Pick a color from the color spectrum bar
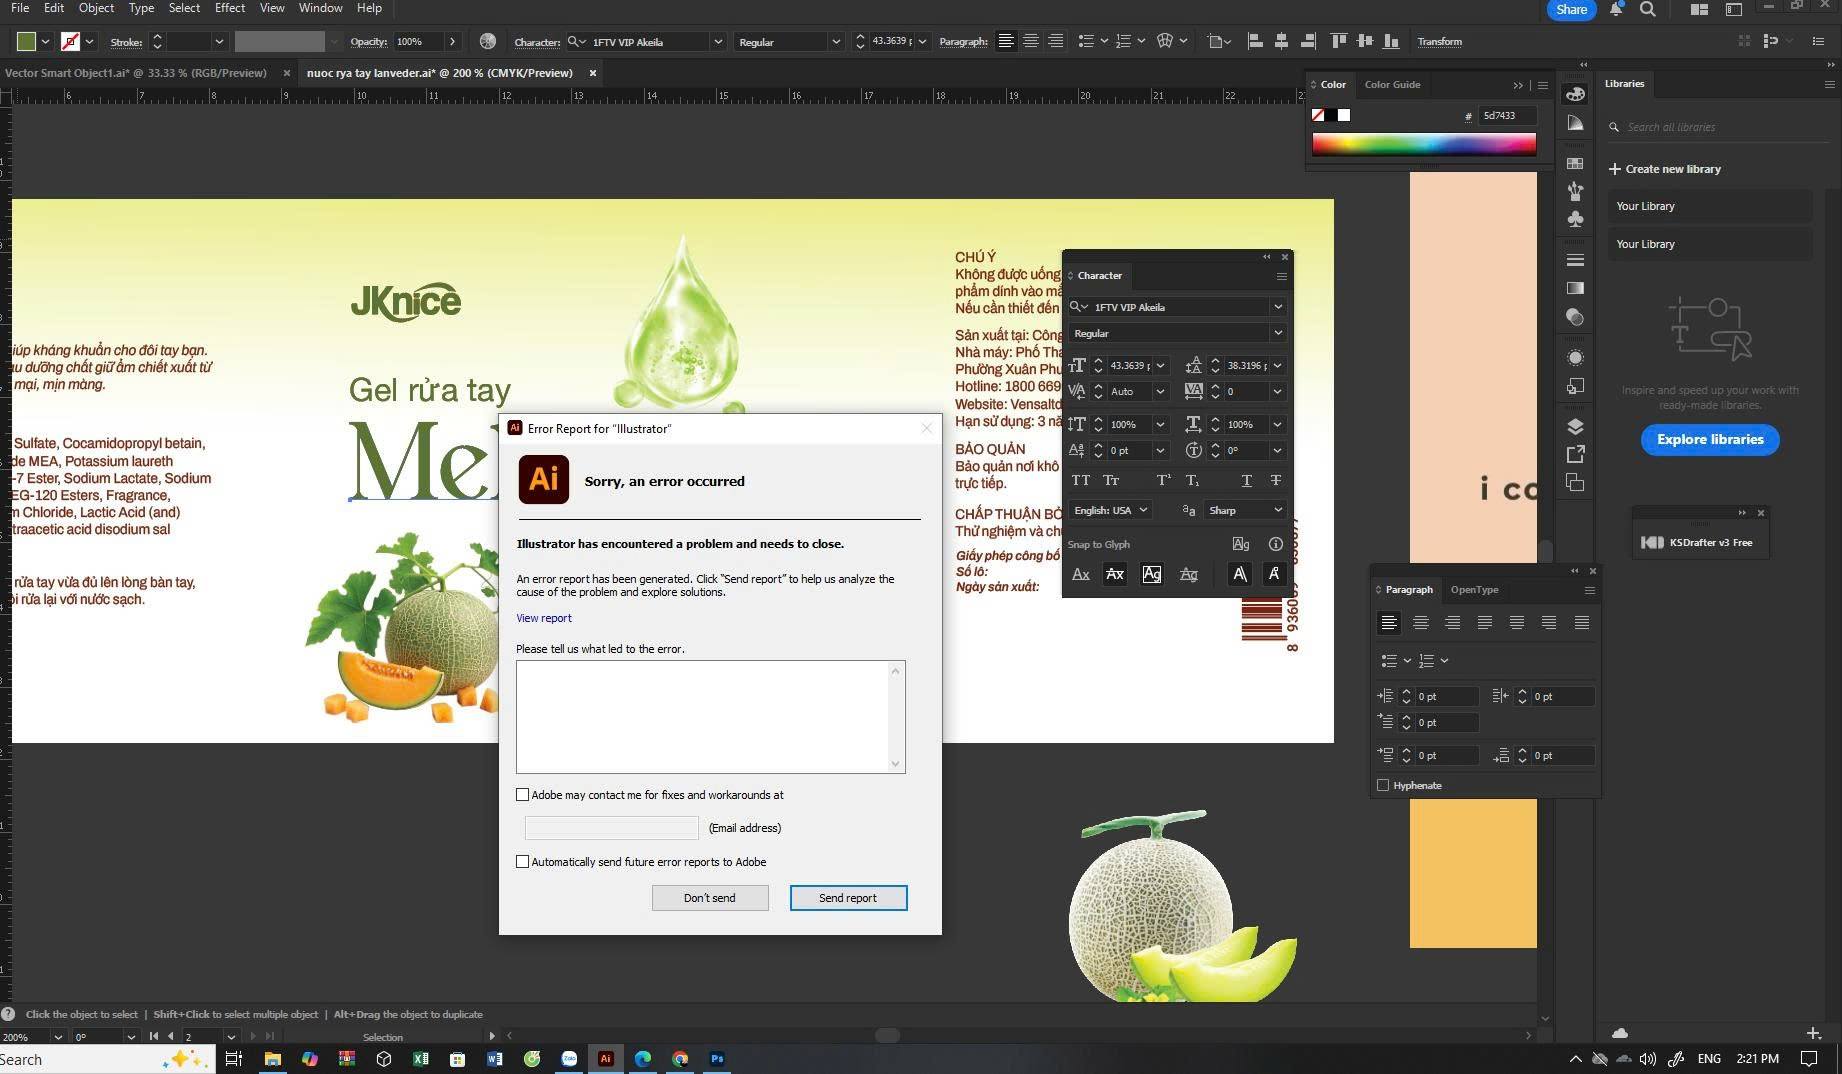The image size is (1842, 1074). tap(1424, 144)
